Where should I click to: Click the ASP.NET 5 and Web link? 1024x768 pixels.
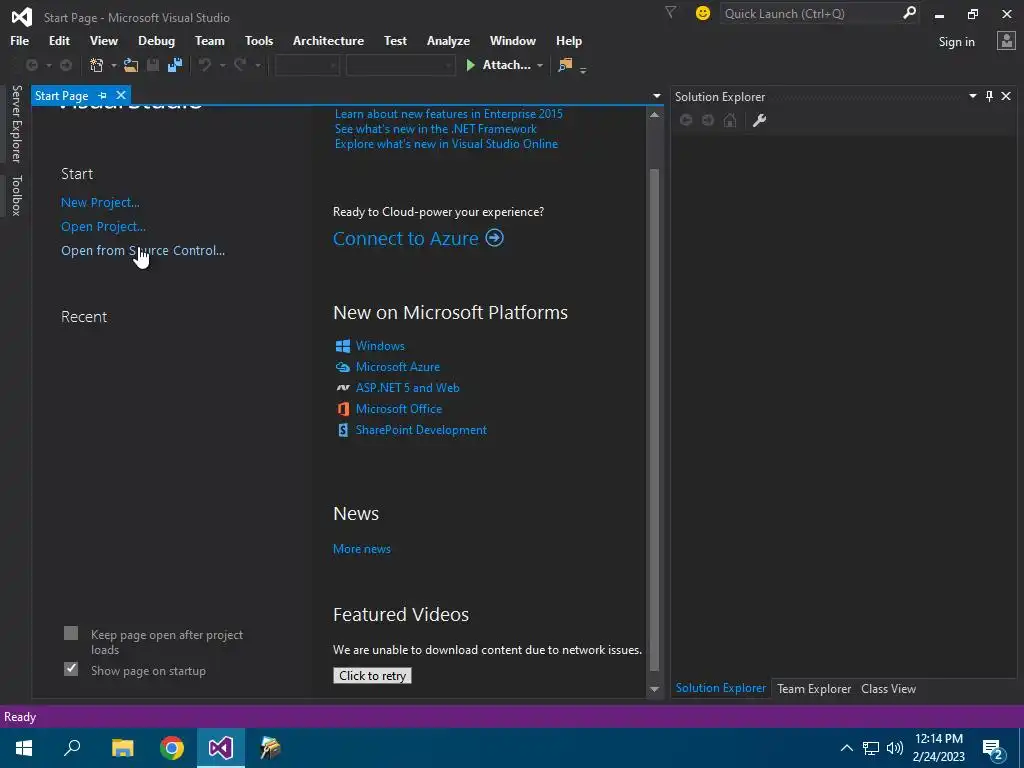[408, 388]
